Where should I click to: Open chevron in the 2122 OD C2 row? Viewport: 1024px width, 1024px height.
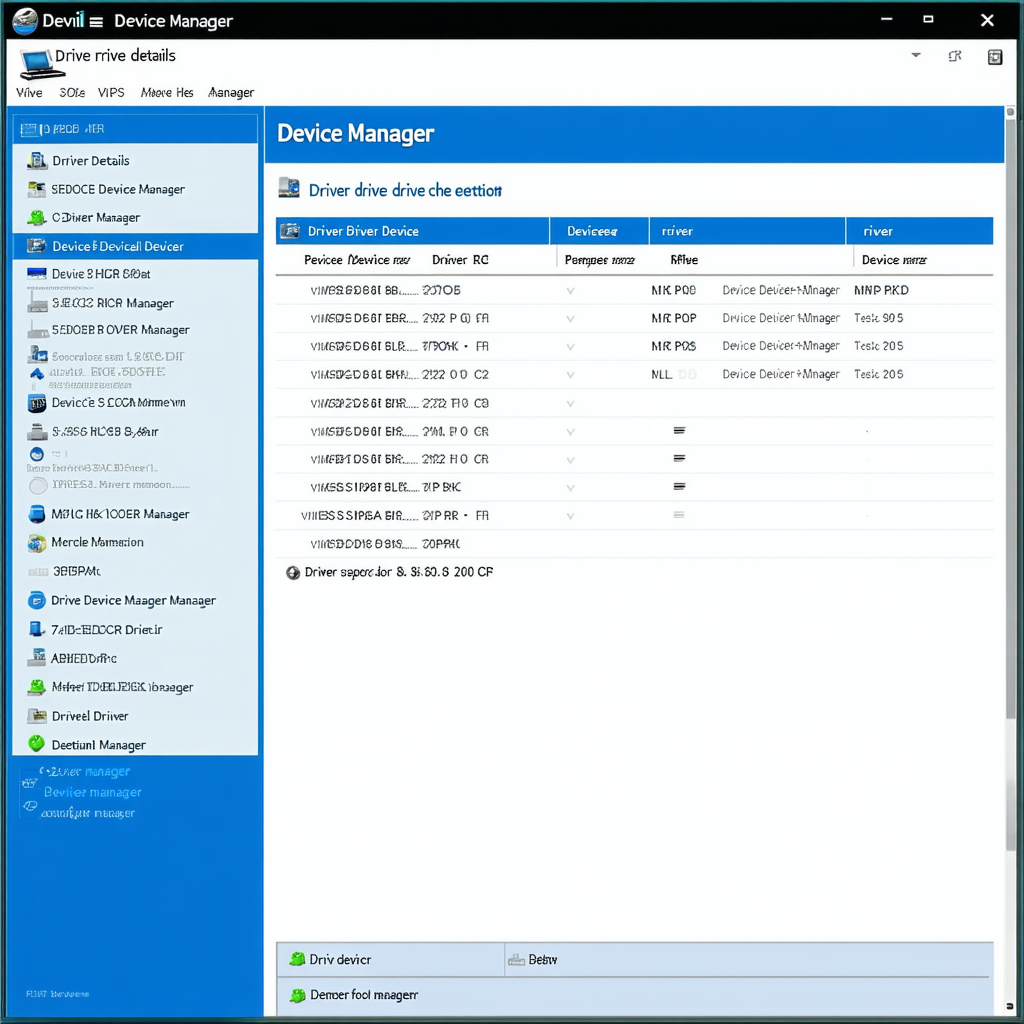[570, 376]
